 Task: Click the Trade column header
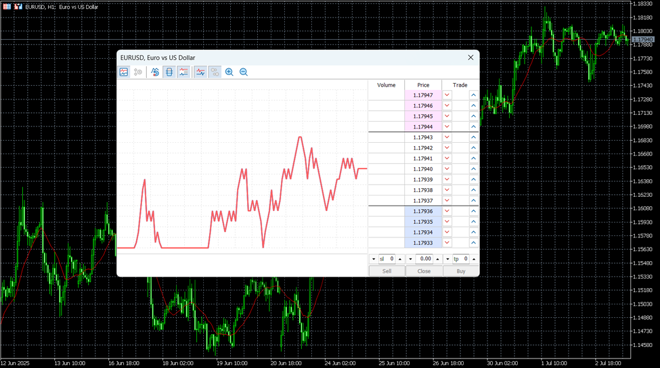tap(460, 85)
